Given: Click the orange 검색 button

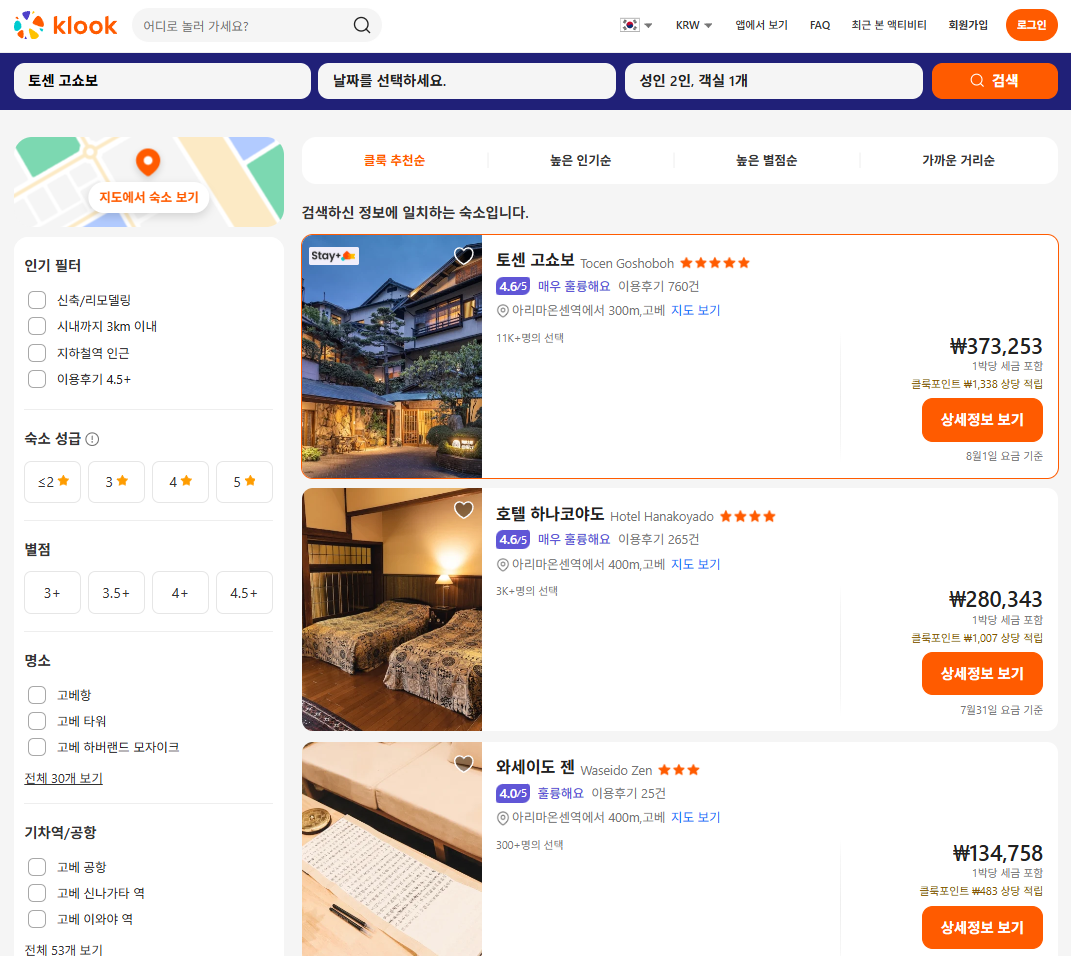Looking at the screenshot, I should (x=994, y=81).
